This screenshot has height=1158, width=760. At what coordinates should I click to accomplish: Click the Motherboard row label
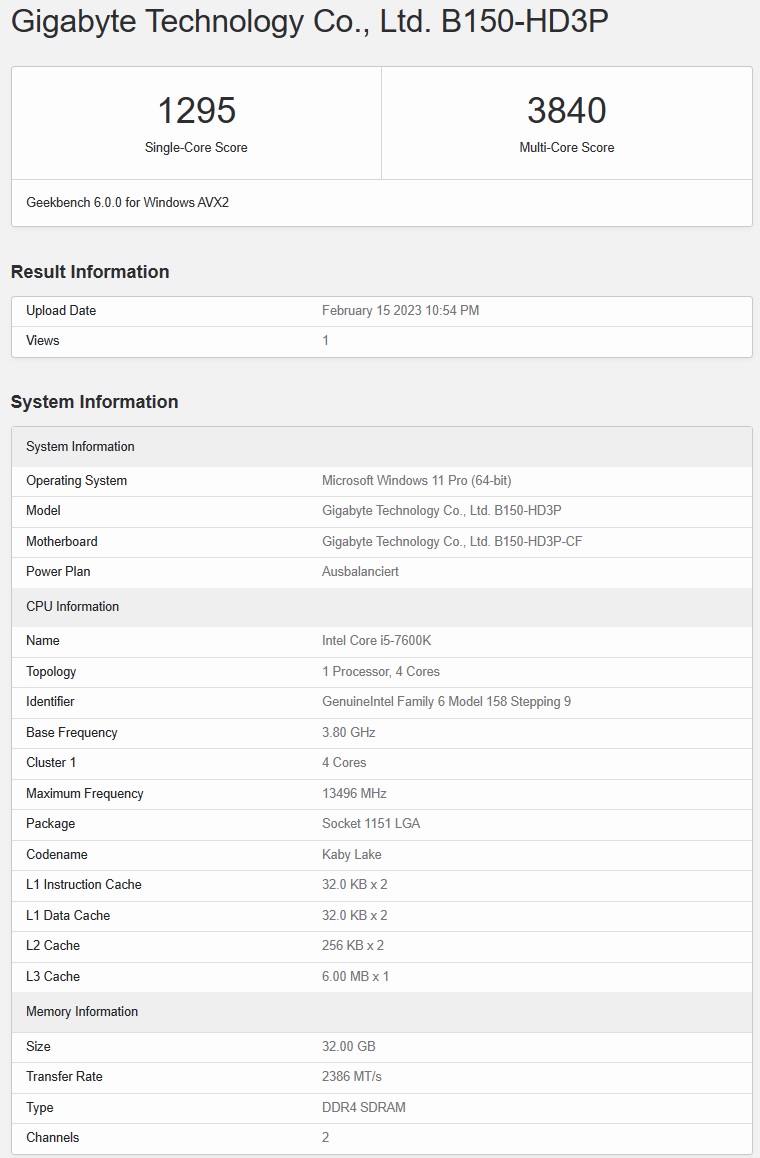[62, 542]
